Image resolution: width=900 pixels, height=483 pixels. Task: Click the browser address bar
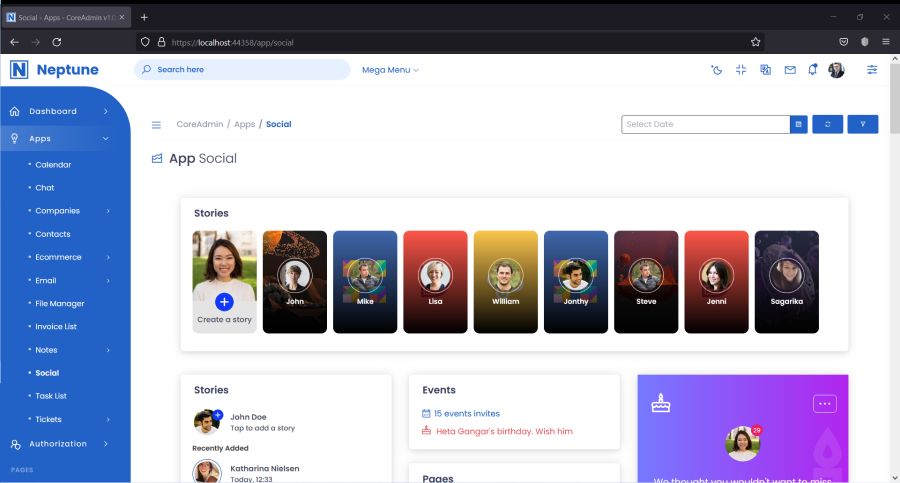(448, 42)
